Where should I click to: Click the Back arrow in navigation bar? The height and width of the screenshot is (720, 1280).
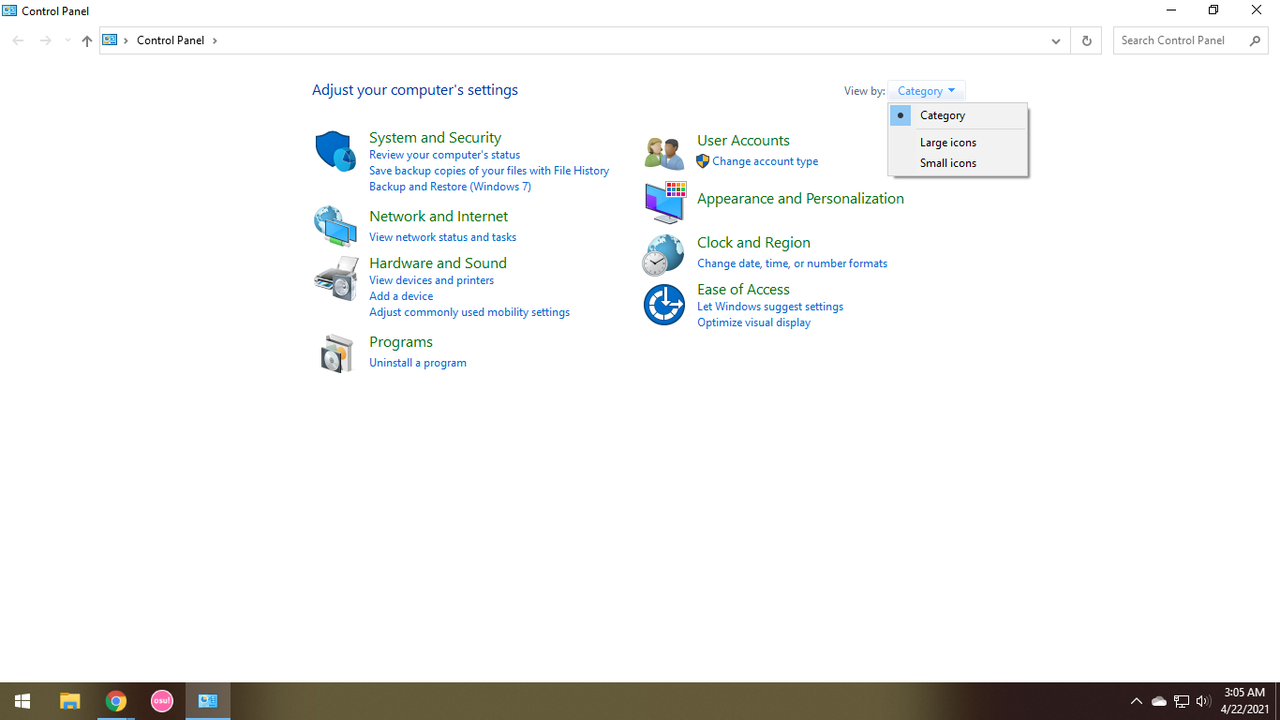(18, 40)
